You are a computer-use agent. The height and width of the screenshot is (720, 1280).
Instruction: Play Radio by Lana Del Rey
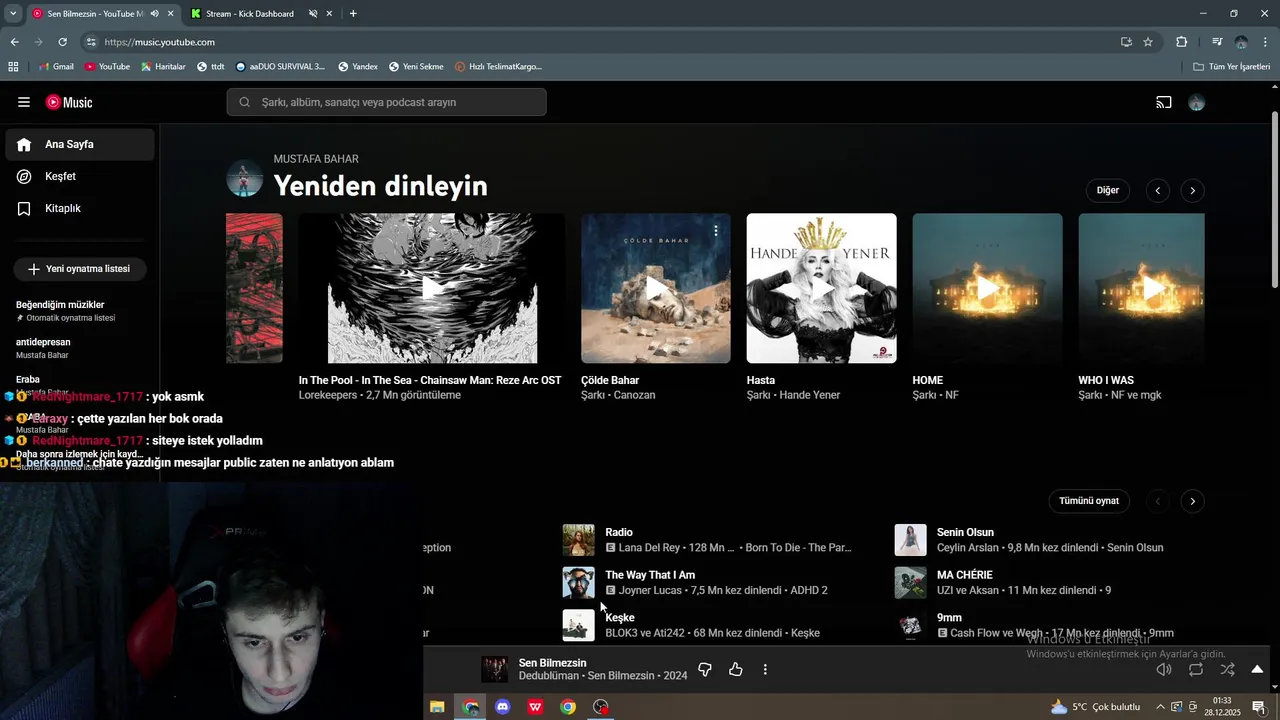click(578, 540)
